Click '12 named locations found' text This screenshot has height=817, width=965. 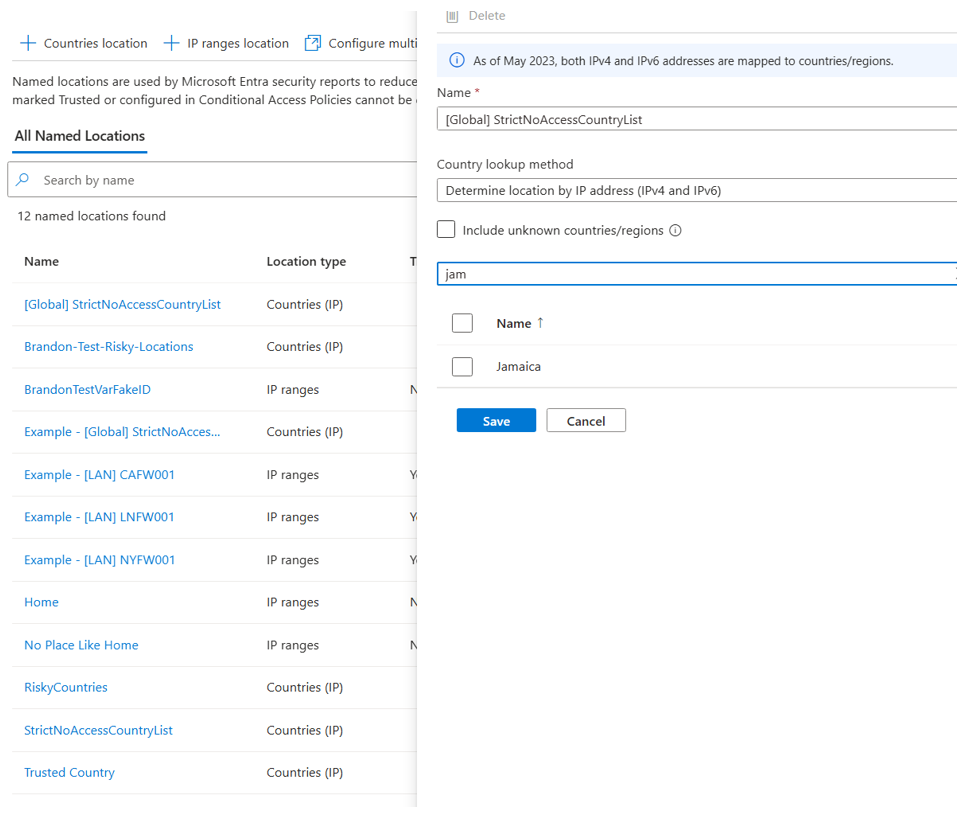coord(92,216)
